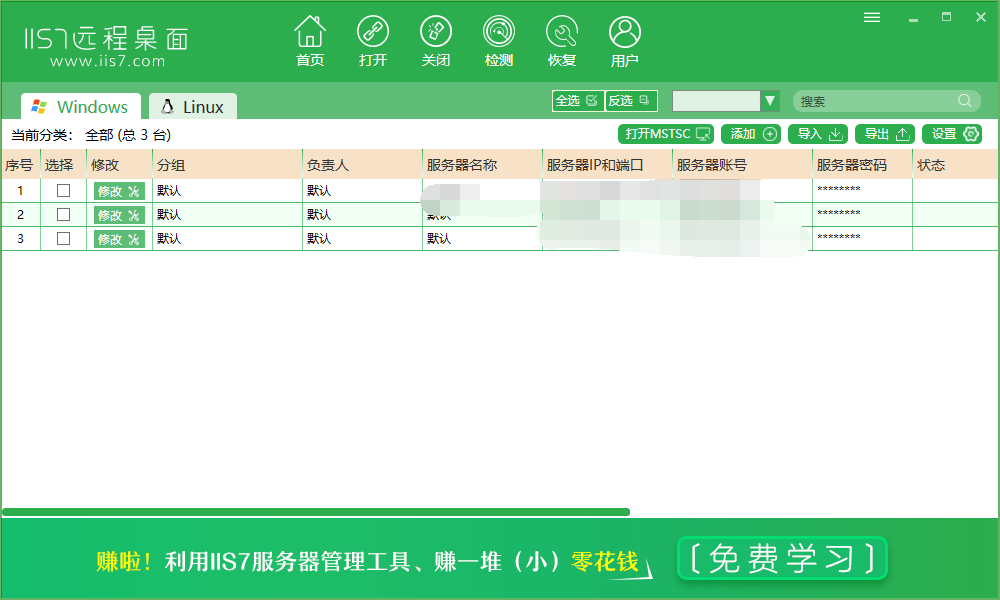Click the magnifier icon in the search box

click(964, 101)
